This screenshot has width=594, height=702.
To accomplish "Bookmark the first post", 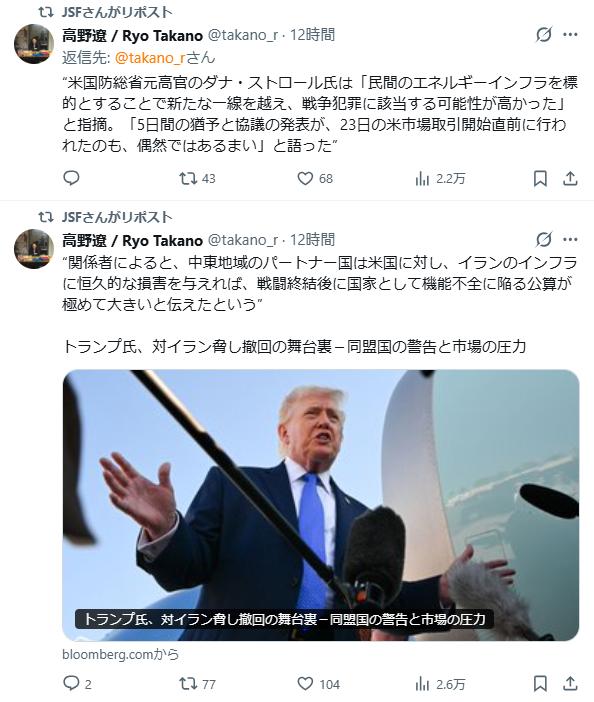I will [x=540, y=179].
